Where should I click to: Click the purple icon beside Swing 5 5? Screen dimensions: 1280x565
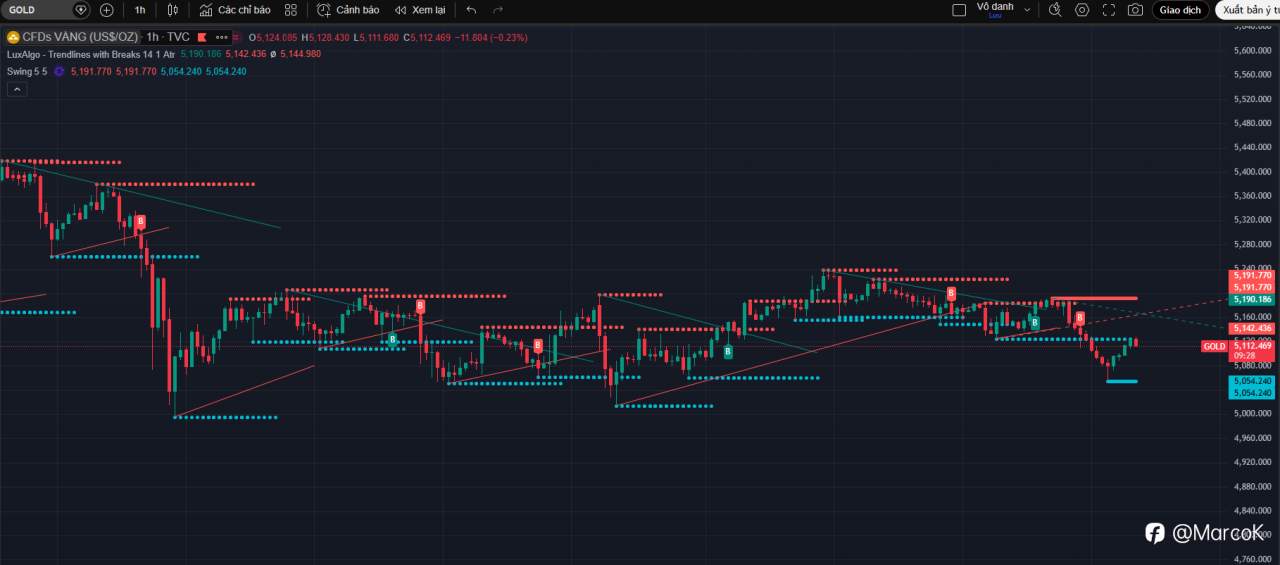(59, 72)
